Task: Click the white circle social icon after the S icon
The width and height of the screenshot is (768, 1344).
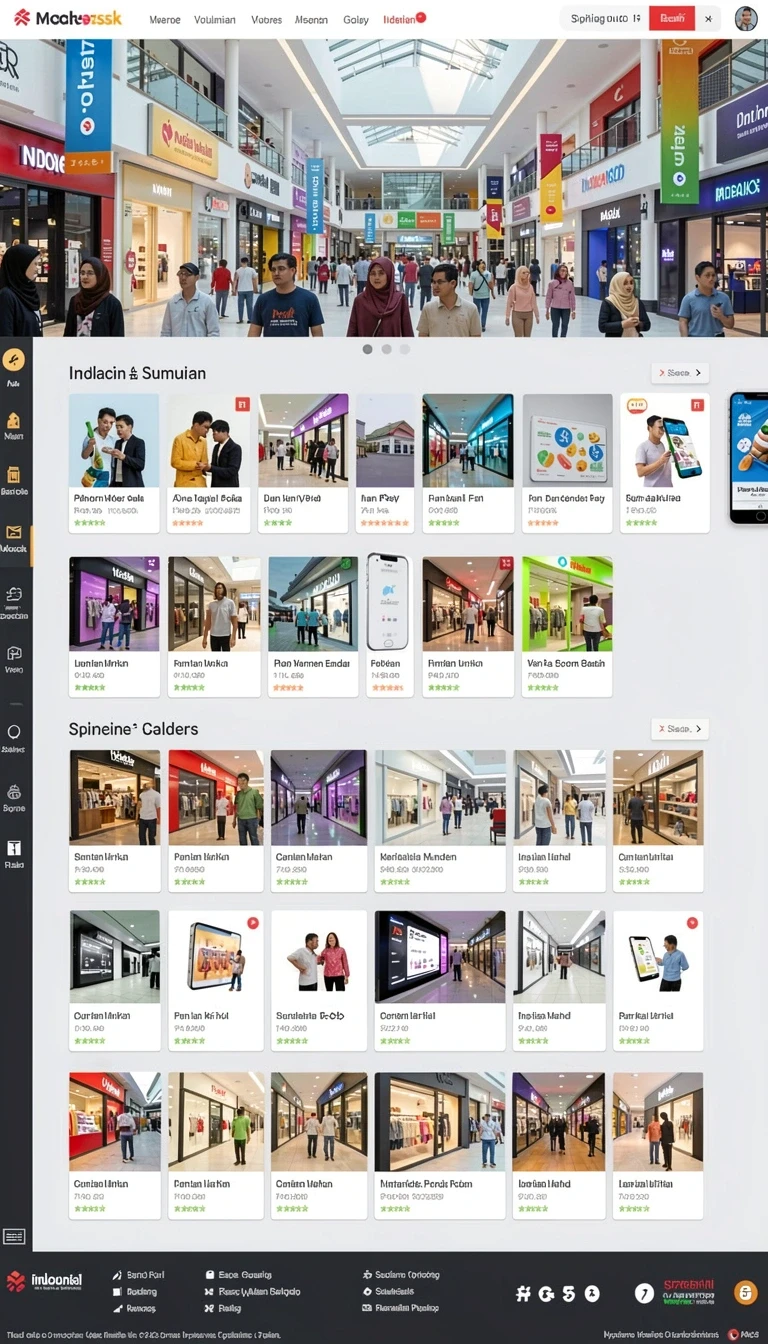Action: (x=592, y=1293)
